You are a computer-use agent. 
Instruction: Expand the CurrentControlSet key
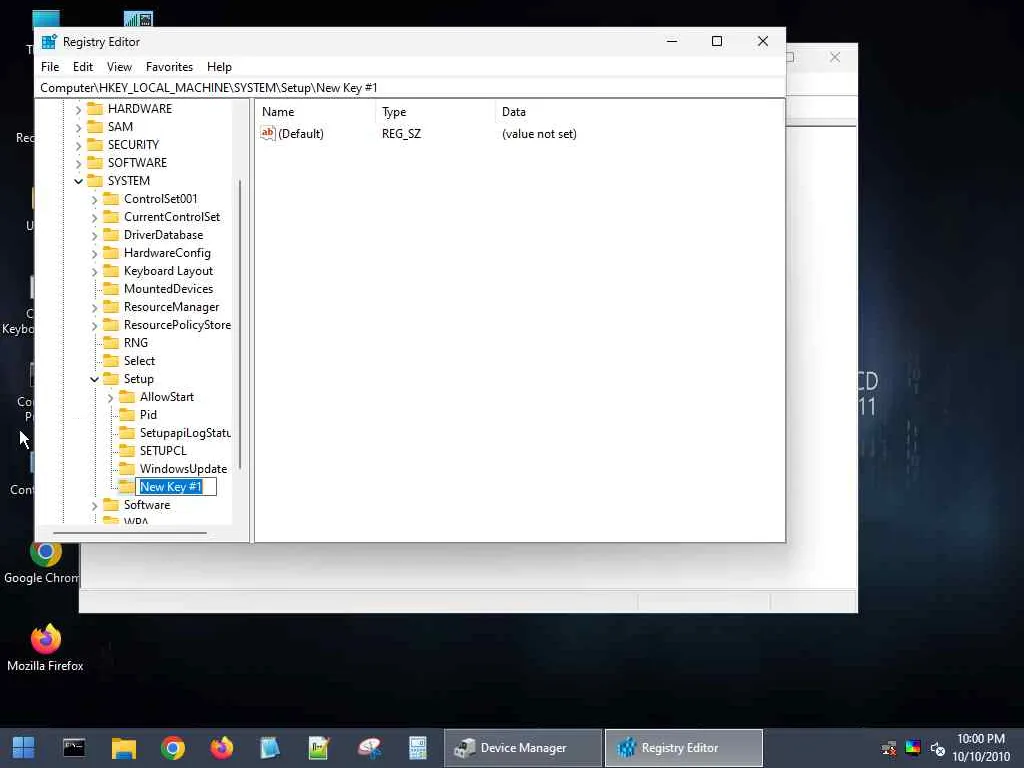94,217
